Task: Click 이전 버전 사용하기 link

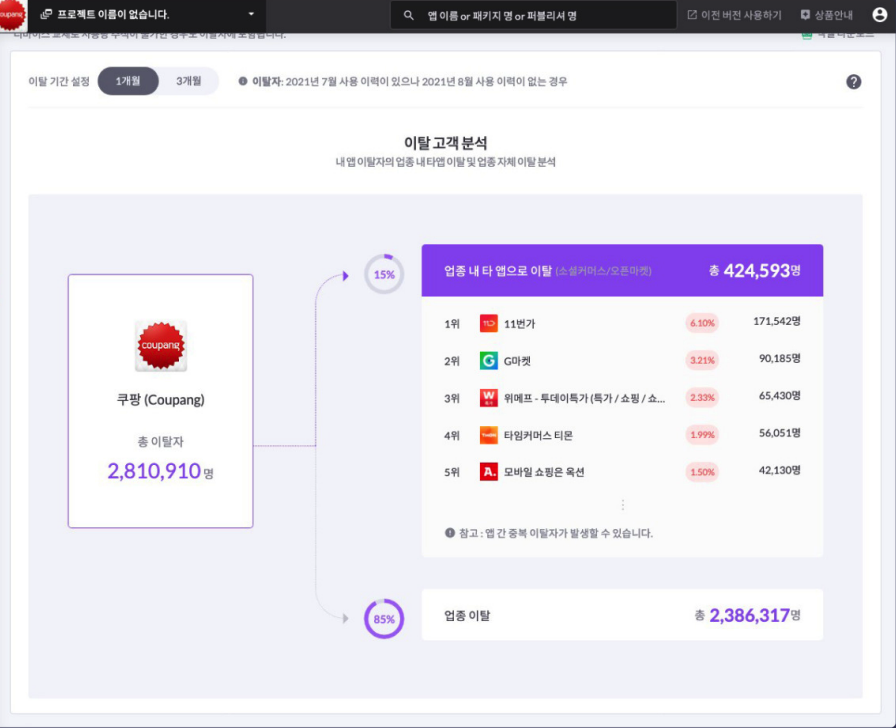Action: (x=734, y=15)
